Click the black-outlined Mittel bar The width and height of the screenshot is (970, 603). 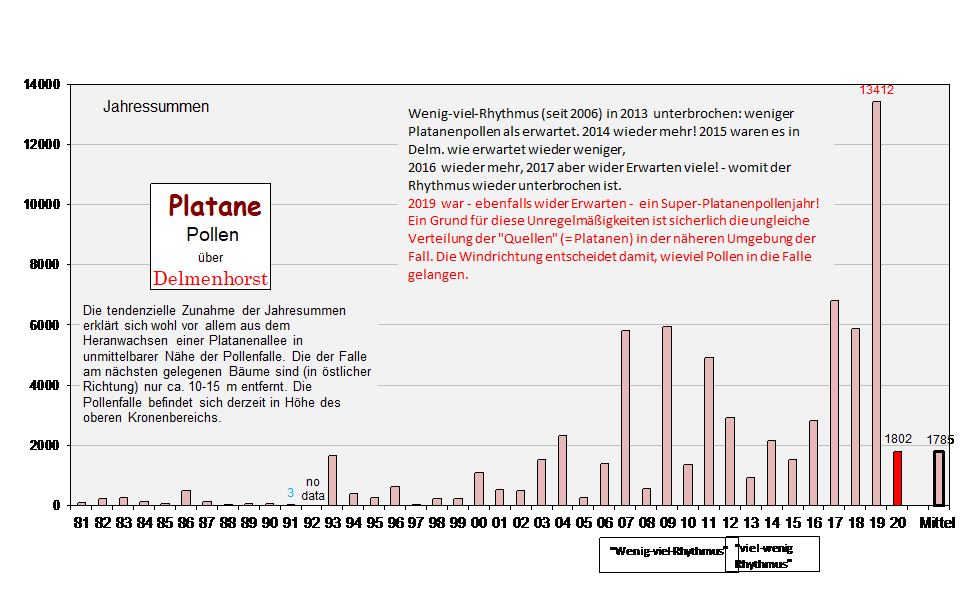pos(939,478)
